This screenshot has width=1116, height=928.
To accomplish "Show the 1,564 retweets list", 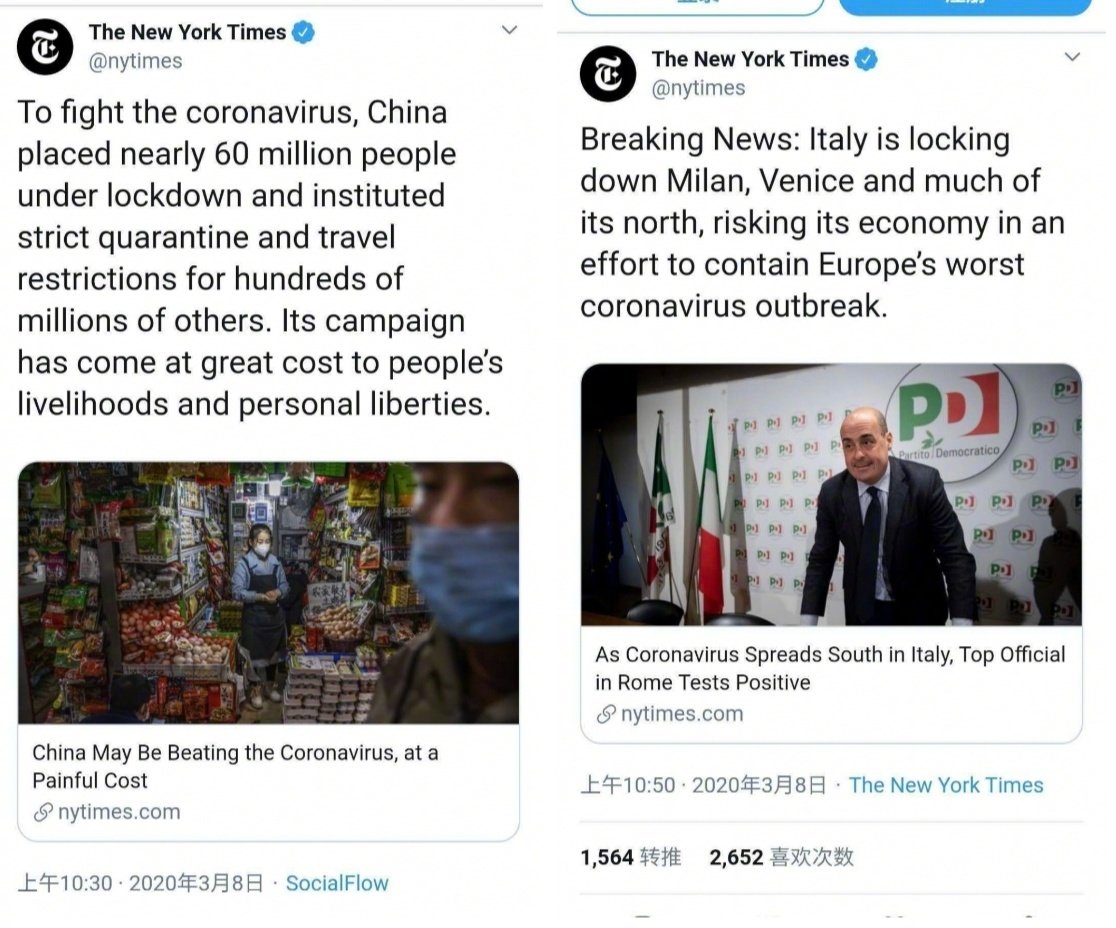I will [x=631, y=857].
